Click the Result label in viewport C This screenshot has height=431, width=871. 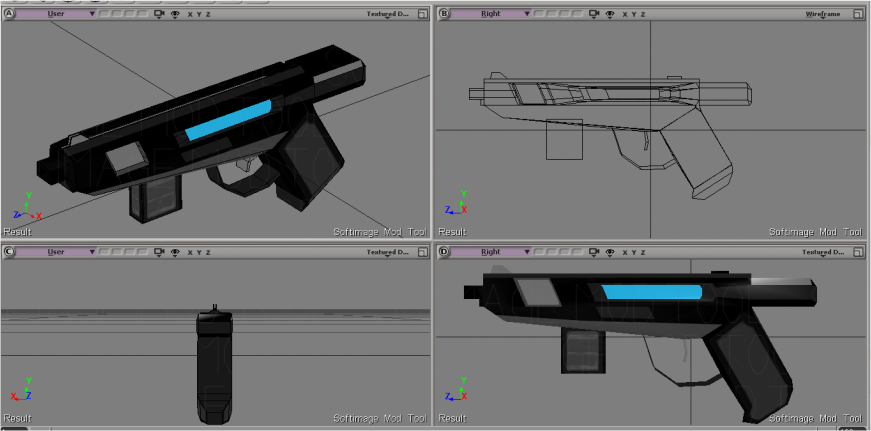click(x=17, y=418)
